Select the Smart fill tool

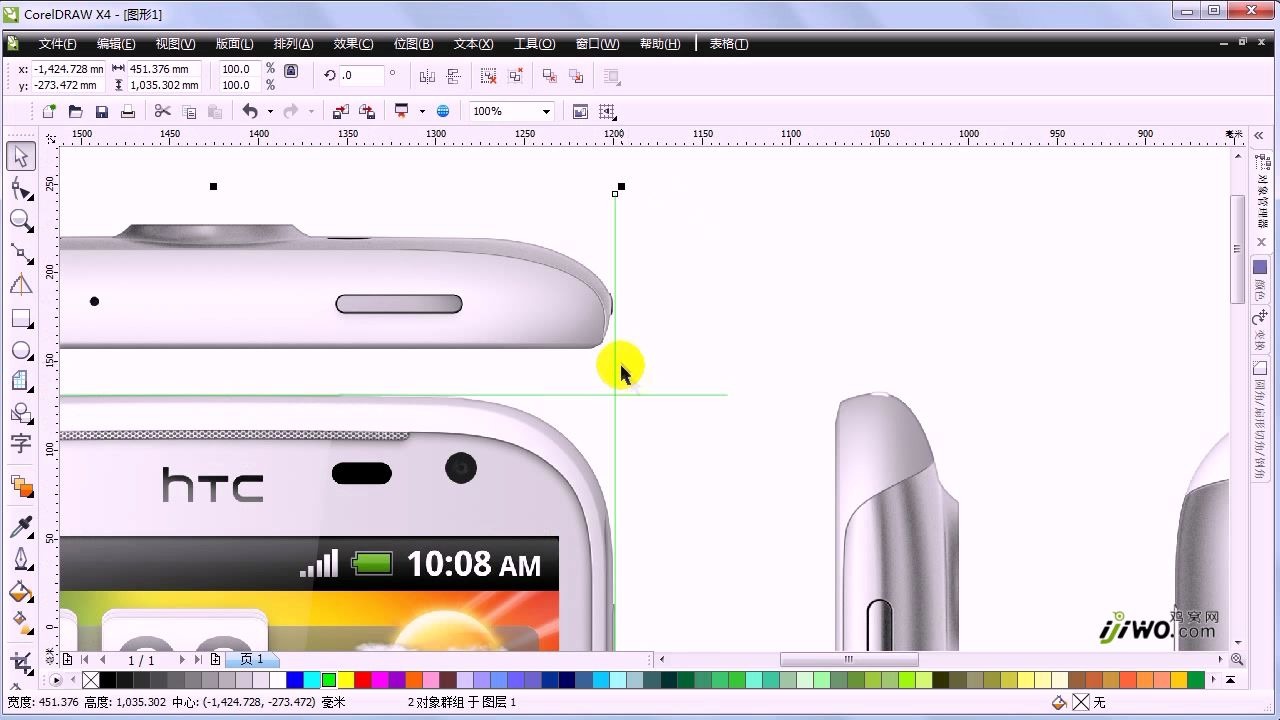tap(21, 286)
